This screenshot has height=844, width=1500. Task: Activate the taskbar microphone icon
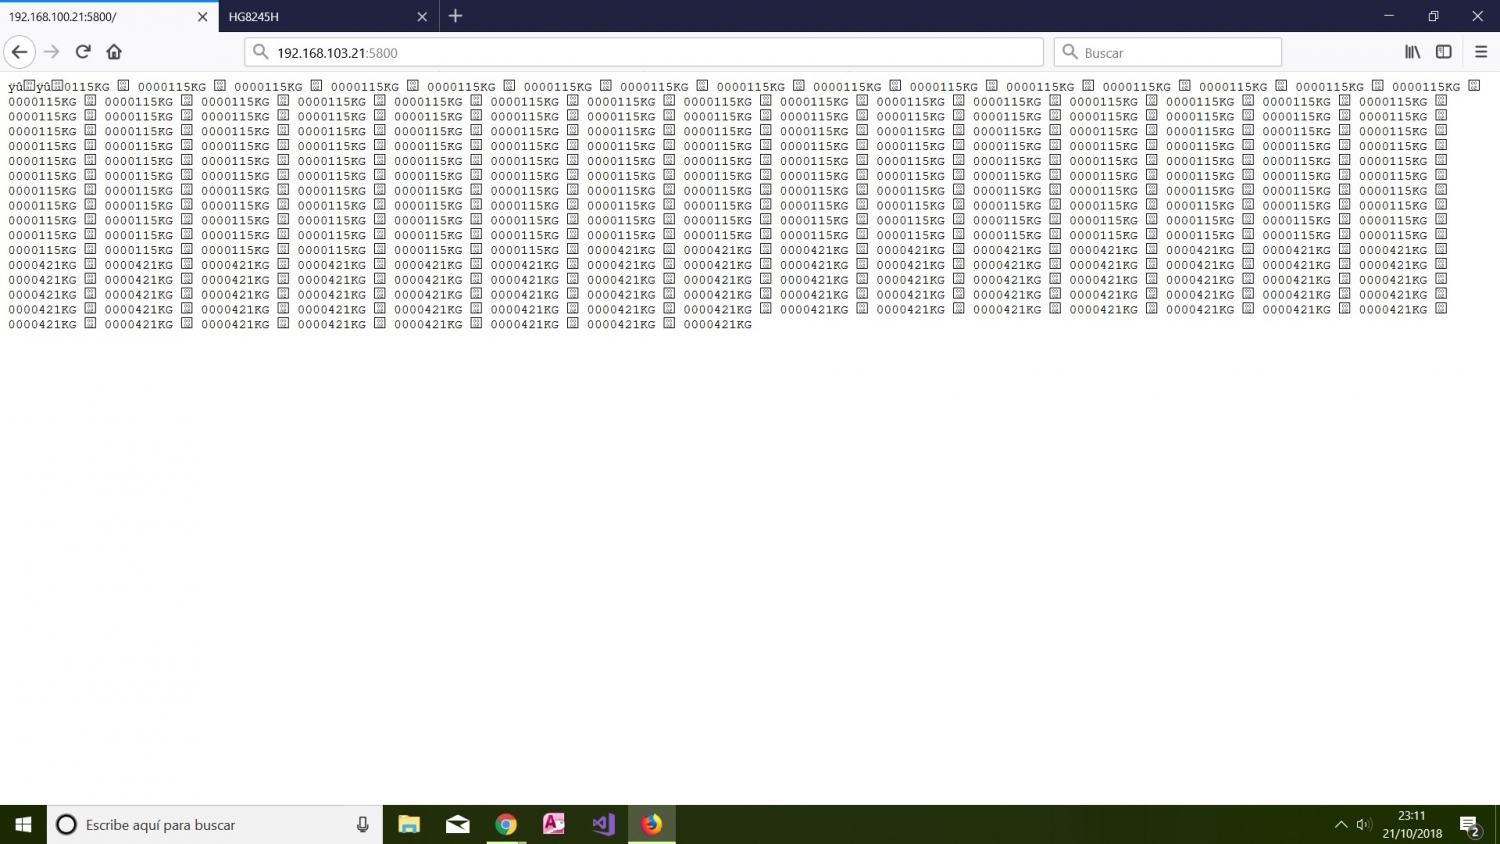(362, 825)
